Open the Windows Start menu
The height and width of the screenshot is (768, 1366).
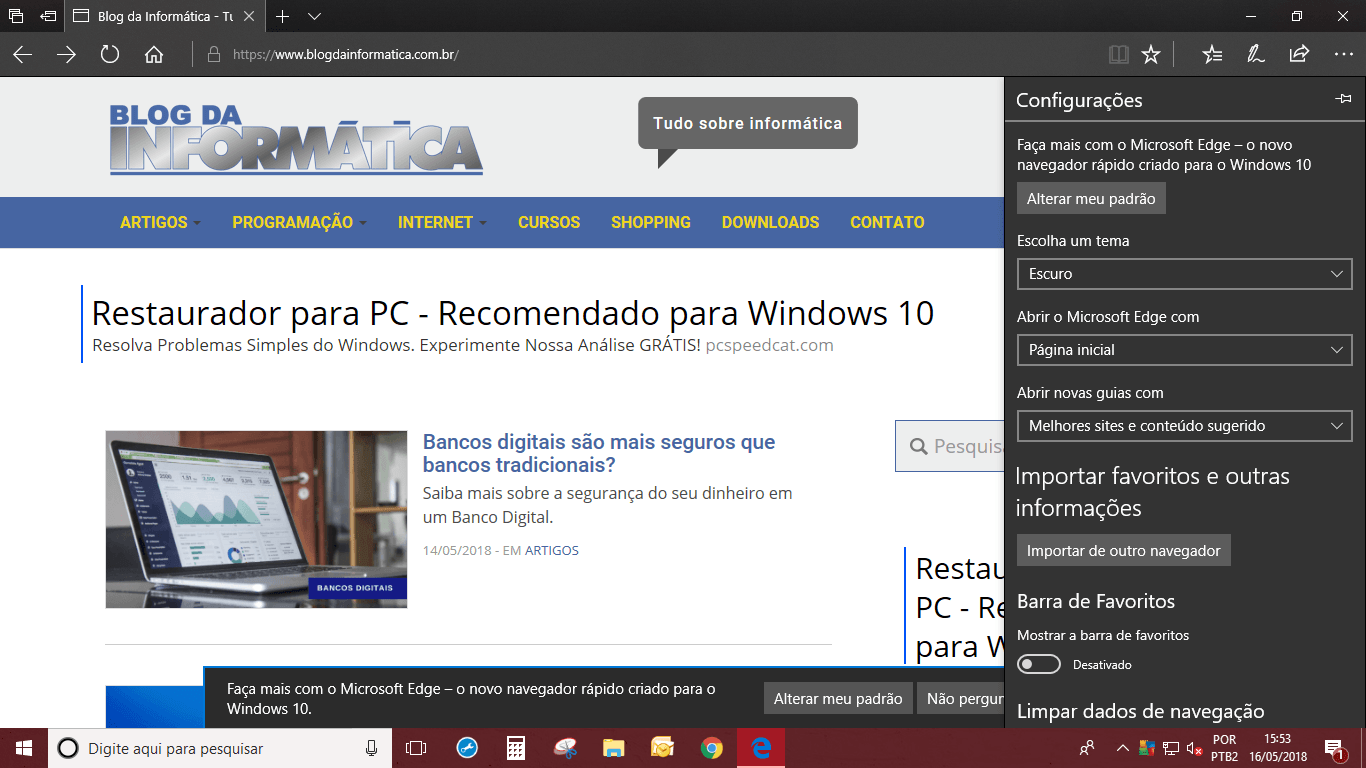click(x=24, y=748)
